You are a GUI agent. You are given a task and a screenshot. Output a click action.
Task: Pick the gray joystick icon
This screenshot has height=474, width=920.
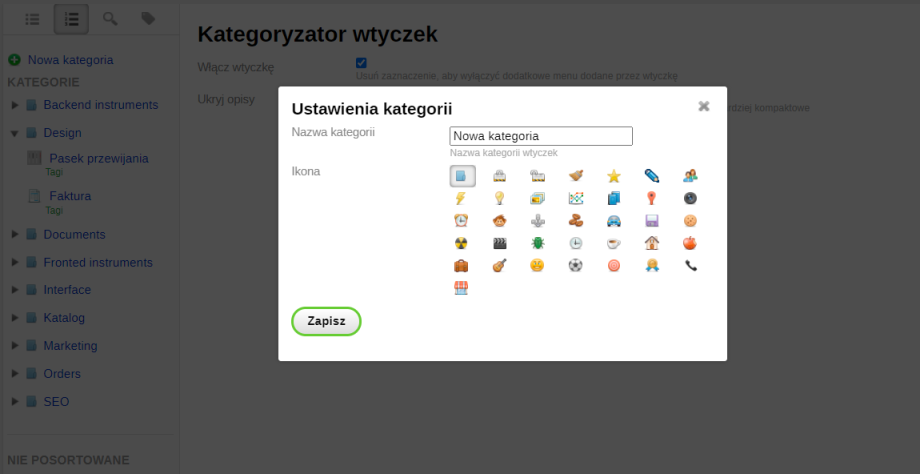(x=537, y=221)
